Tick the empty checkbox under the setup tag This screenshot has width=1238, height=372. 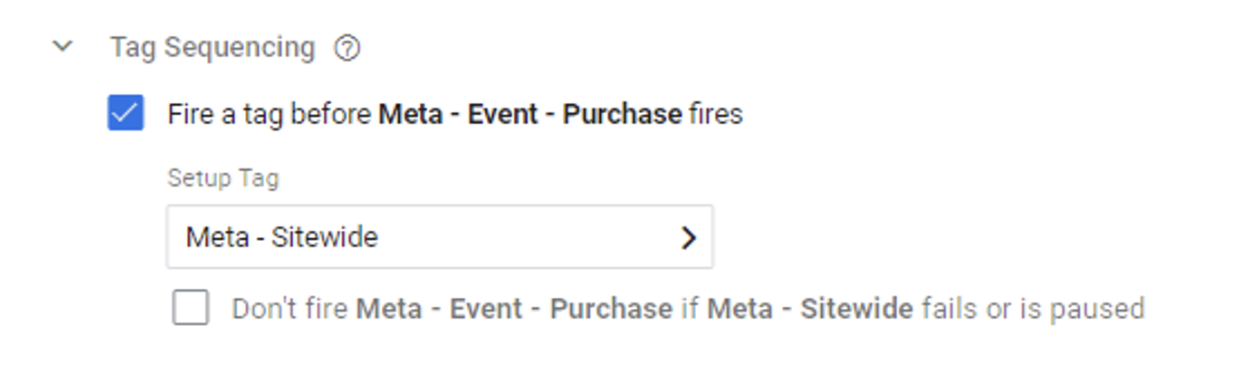pyautogui.click(x=190, y=308)
